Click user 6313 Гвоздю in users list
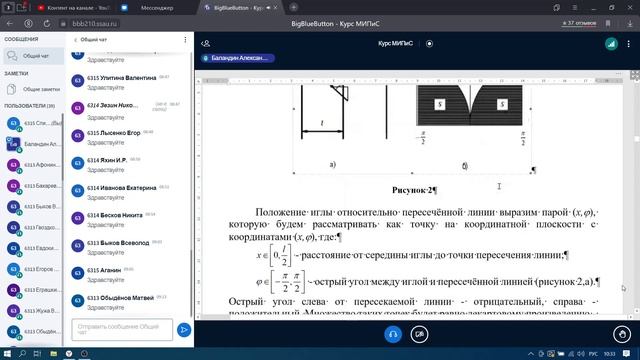The height and width of the screenshot is (360, 640). (x=33, y=227)
